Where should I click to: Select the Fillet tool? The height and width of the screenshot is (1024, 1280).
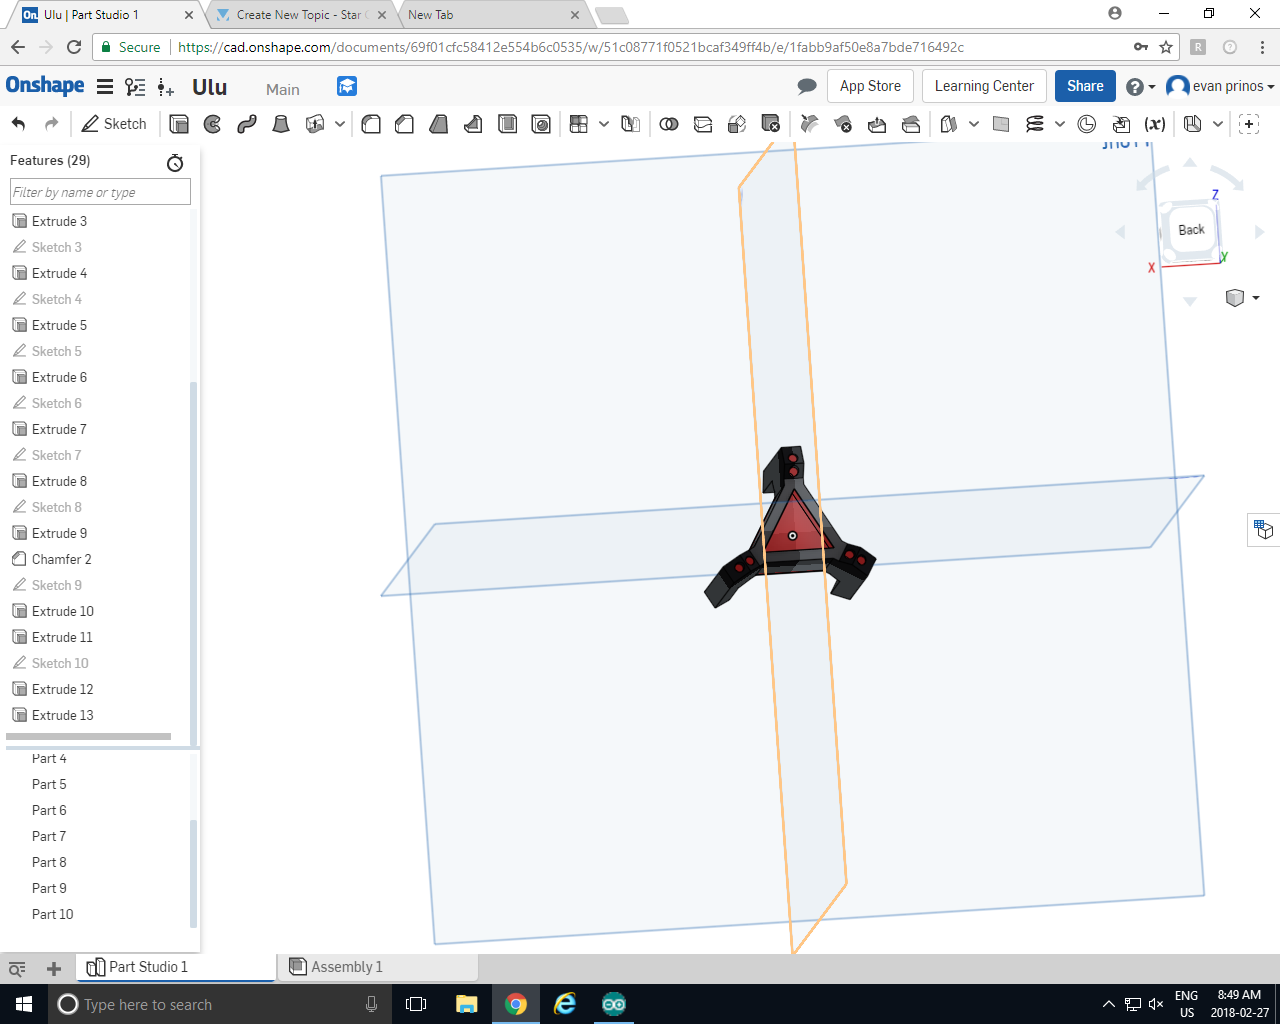(x=371, y=124)
